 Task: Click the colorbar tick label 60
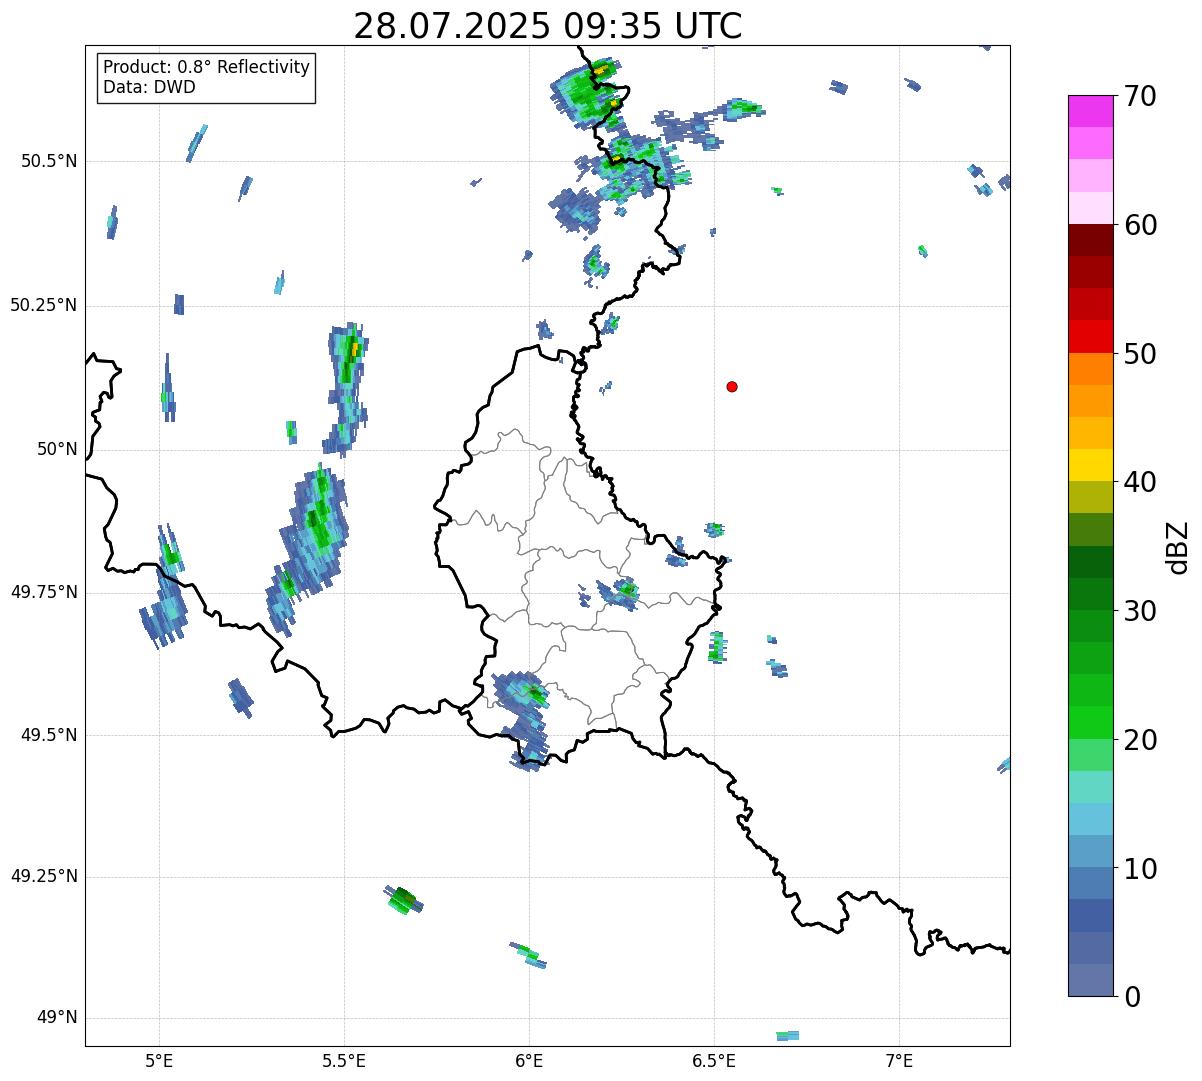pyautogui.click(x=1140, y=225)
